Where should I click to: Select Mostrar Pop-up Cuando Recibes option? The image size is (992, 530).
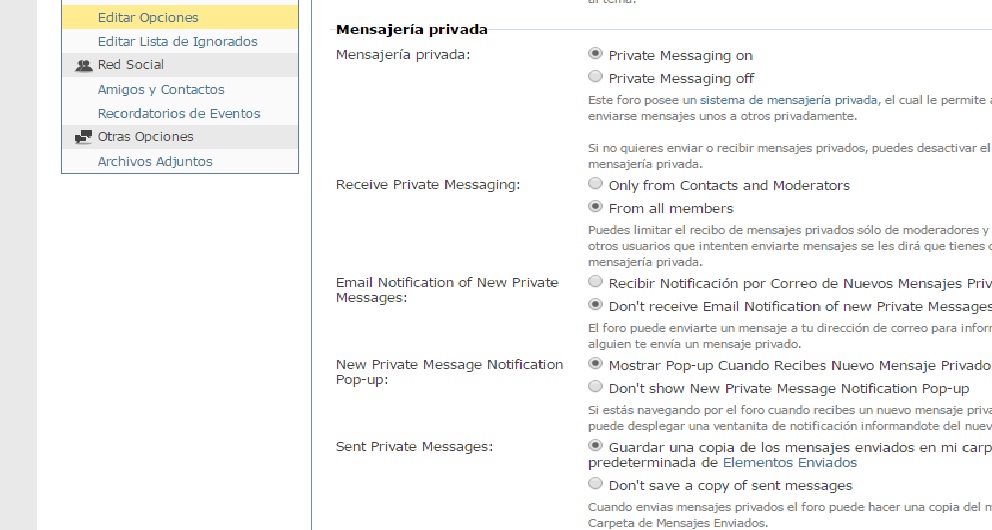click(595, 364)
